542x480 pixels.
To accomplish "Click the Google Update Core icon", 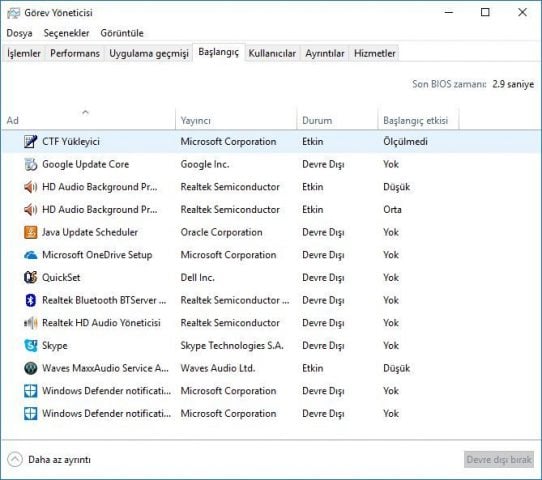I will point(30,164).
